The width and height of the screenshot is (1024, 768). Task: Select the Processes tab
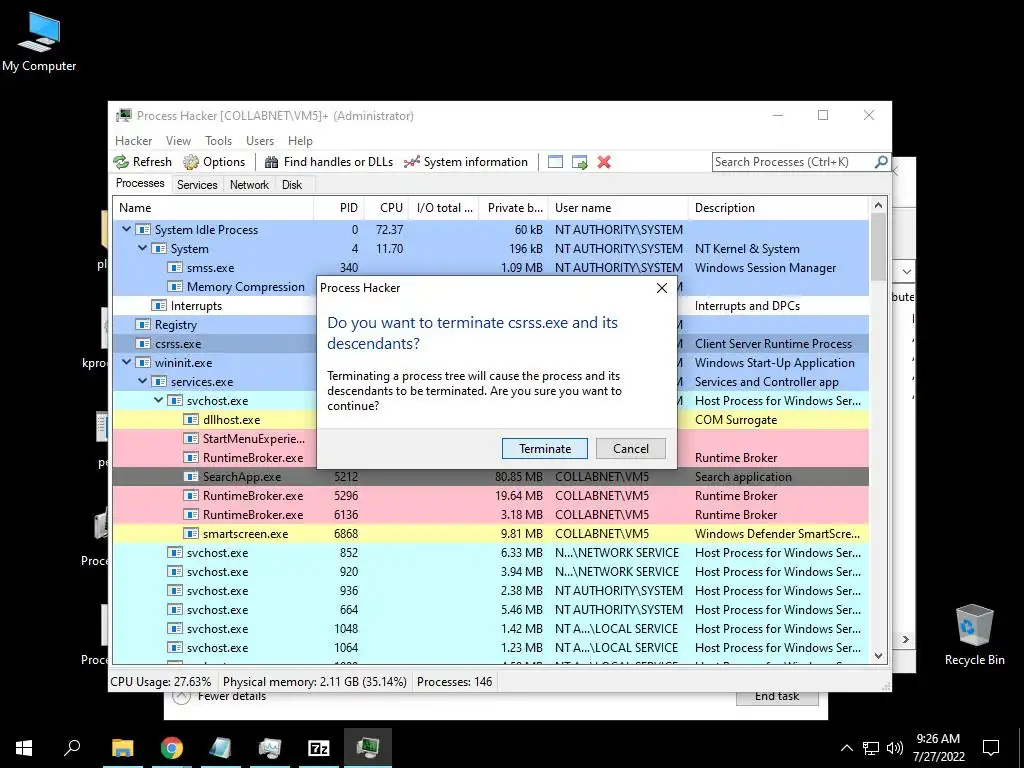(x=140, y=184)
